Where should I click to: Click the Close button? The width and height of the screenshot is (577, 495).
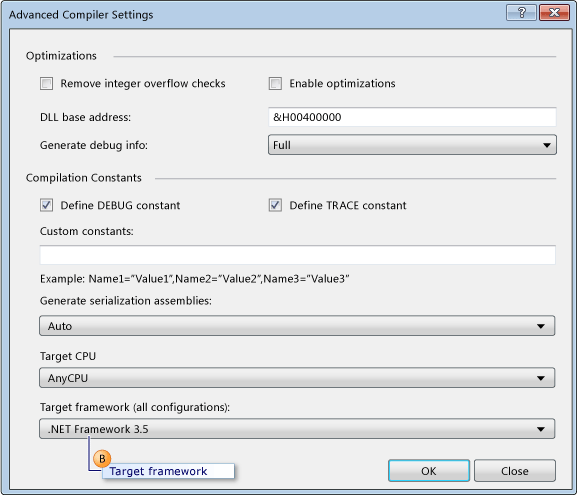514,471
